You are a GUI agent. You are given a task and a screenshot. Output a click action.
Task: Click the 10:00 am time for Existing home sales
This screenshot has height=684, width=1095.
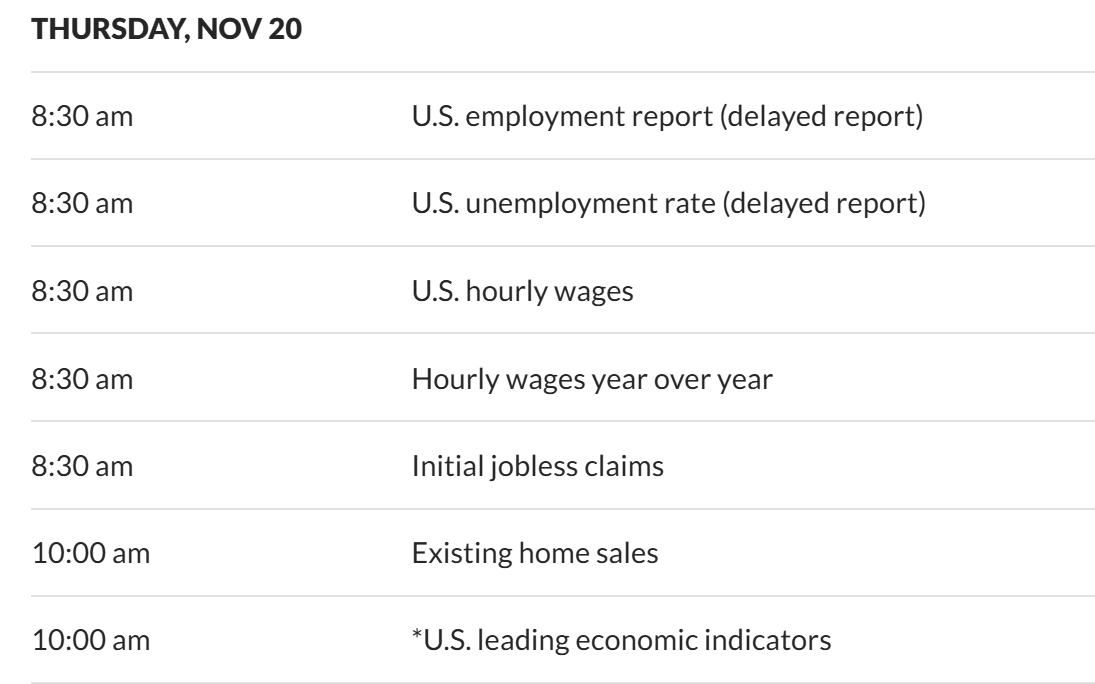90,553
